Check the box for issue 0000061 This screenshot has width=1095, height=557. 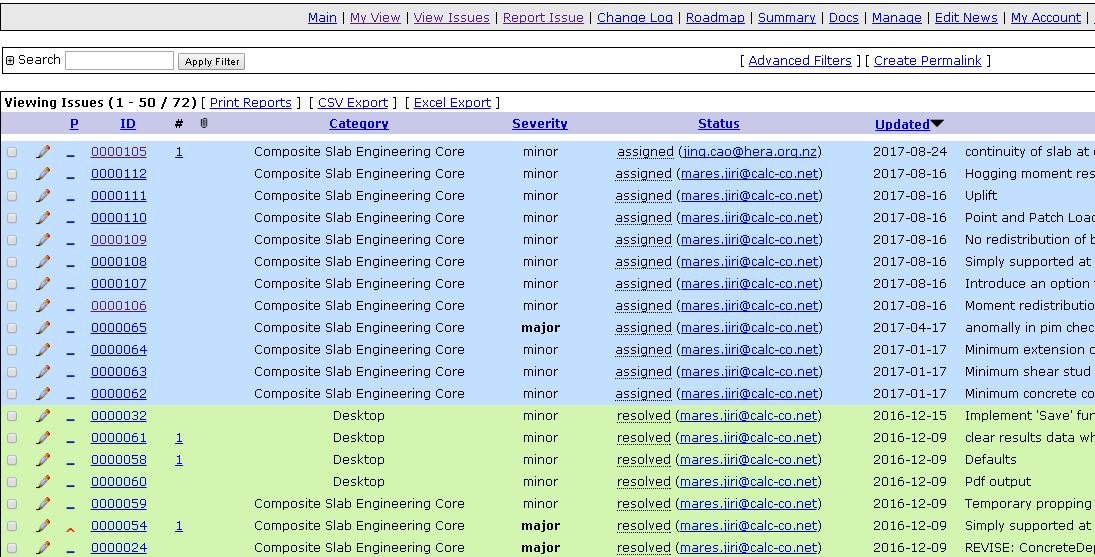(x=12, y=439)
